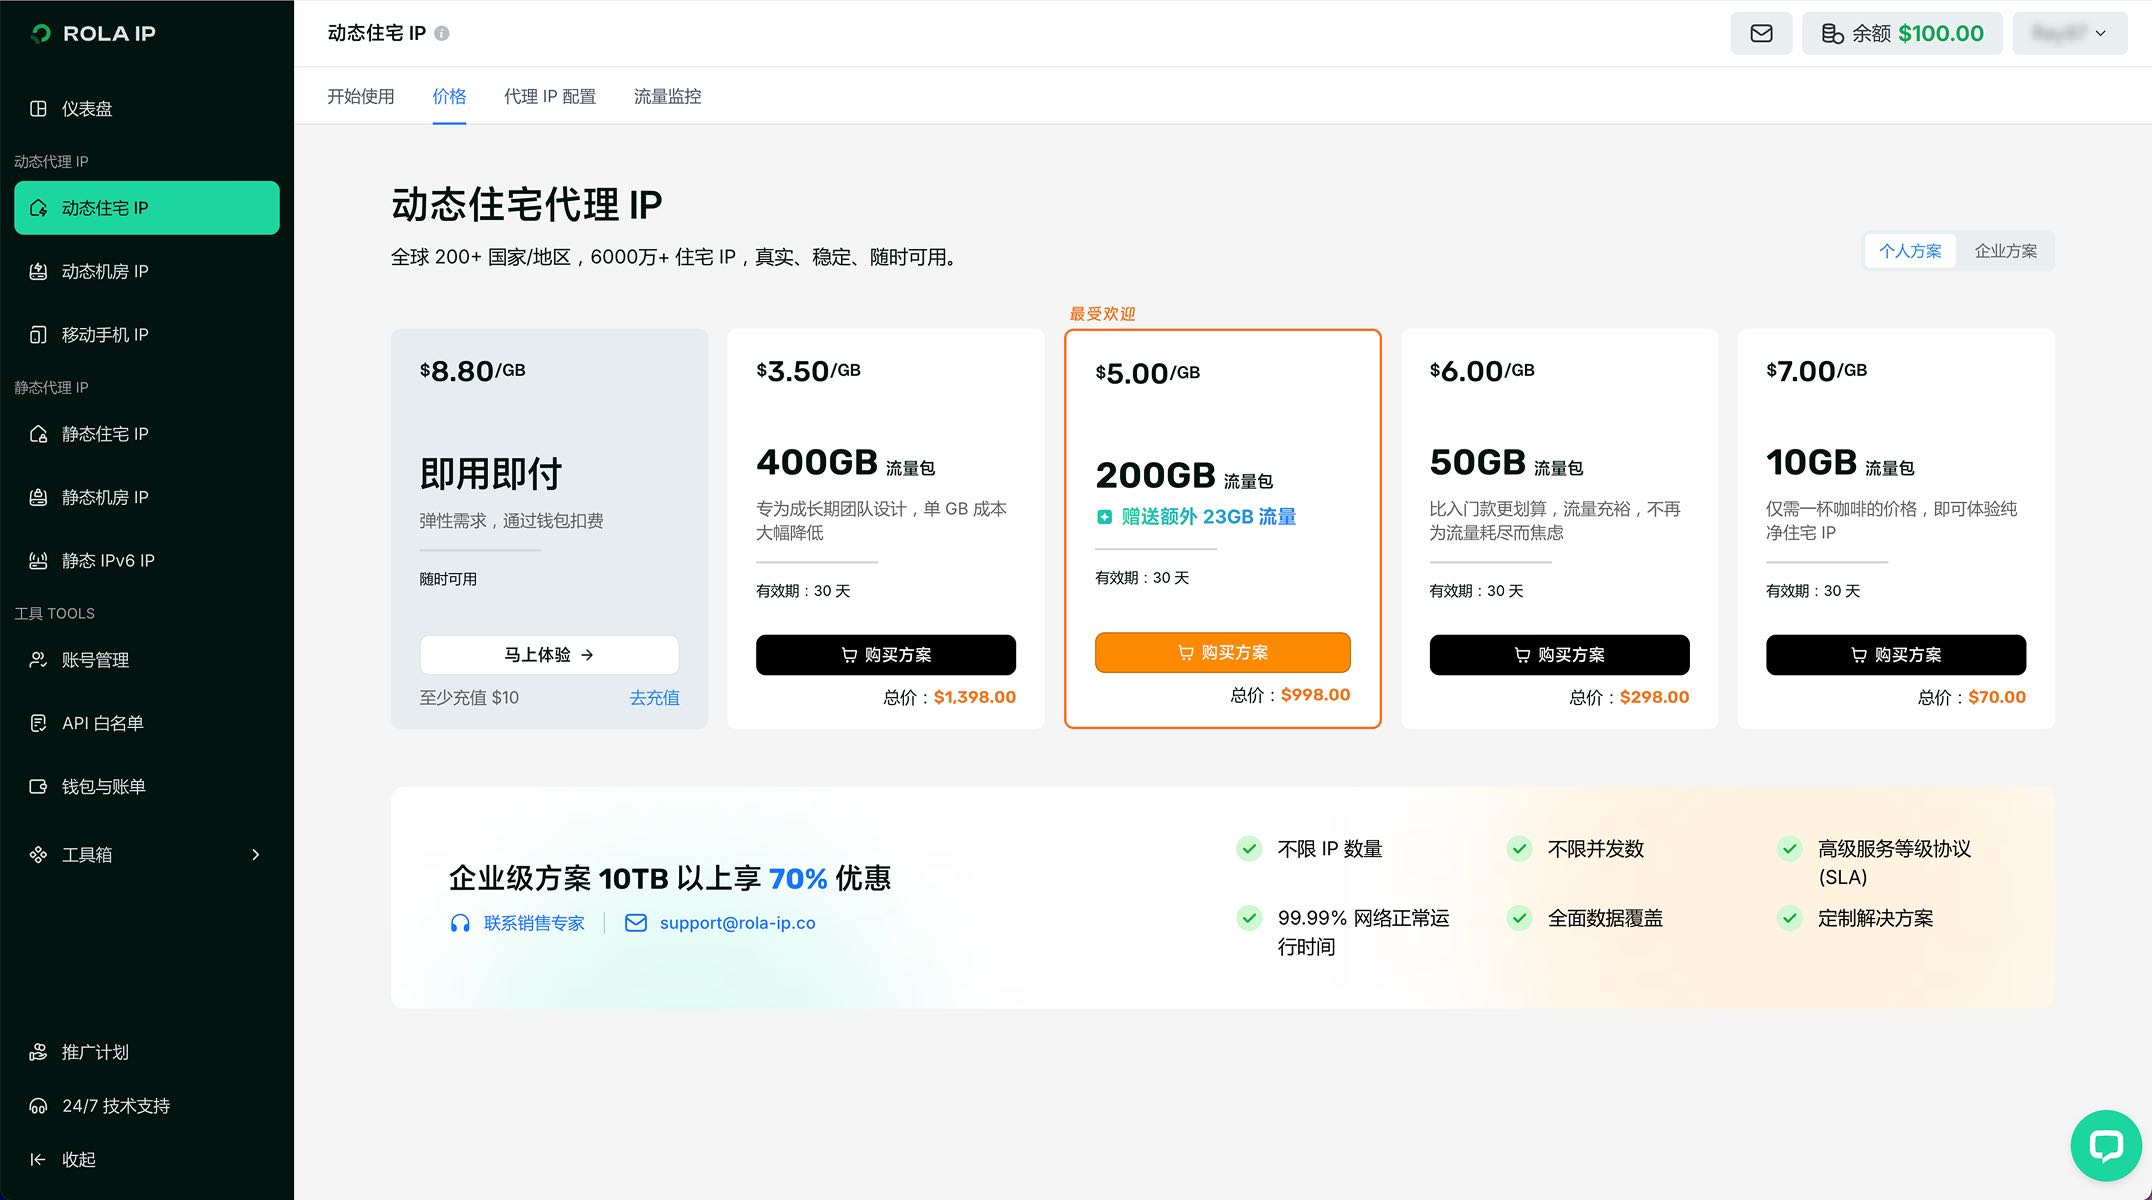Click the mail envelope icon in header

pyautogui.click(x=1761, y=33)
